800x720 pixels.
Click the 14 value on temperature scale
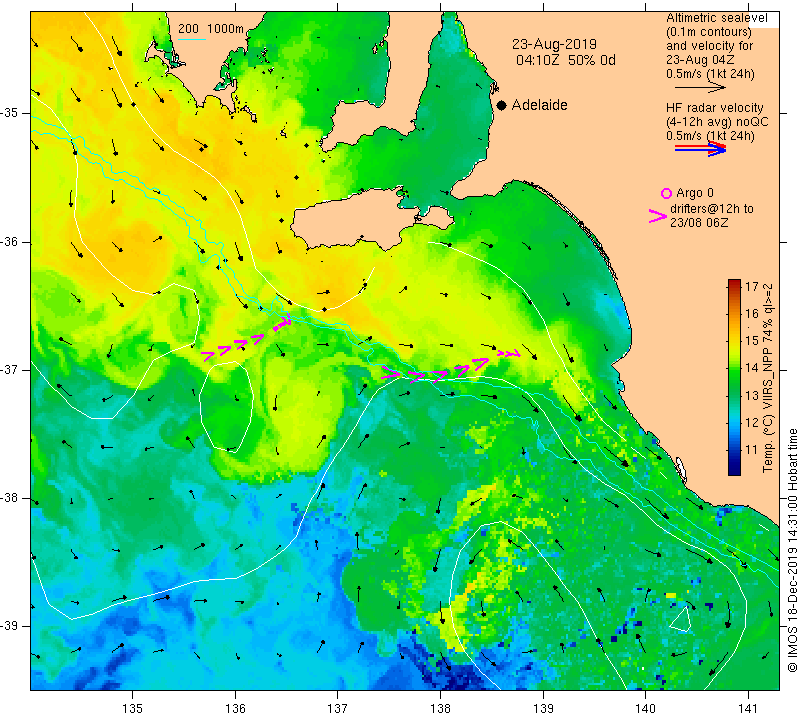click(752, 368)
